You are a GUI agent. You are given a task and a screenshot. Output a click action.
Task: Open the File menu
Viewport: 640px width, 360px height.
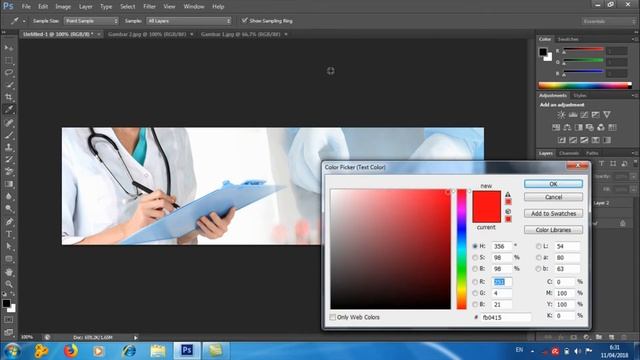click(26, 7)
